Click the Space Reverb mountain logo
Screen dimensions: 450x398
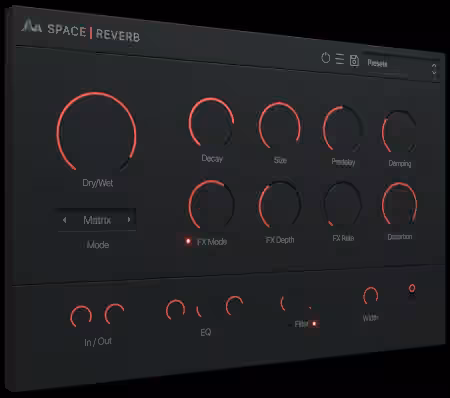(31, 26)
